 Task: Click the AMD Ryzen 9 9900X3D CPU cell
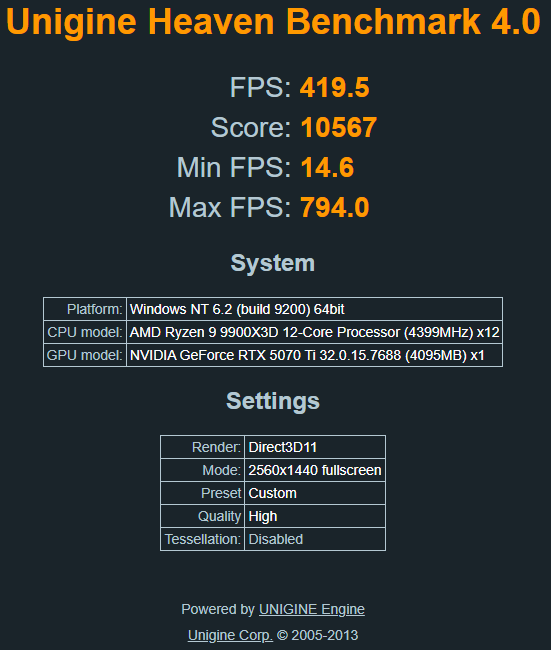315,332
